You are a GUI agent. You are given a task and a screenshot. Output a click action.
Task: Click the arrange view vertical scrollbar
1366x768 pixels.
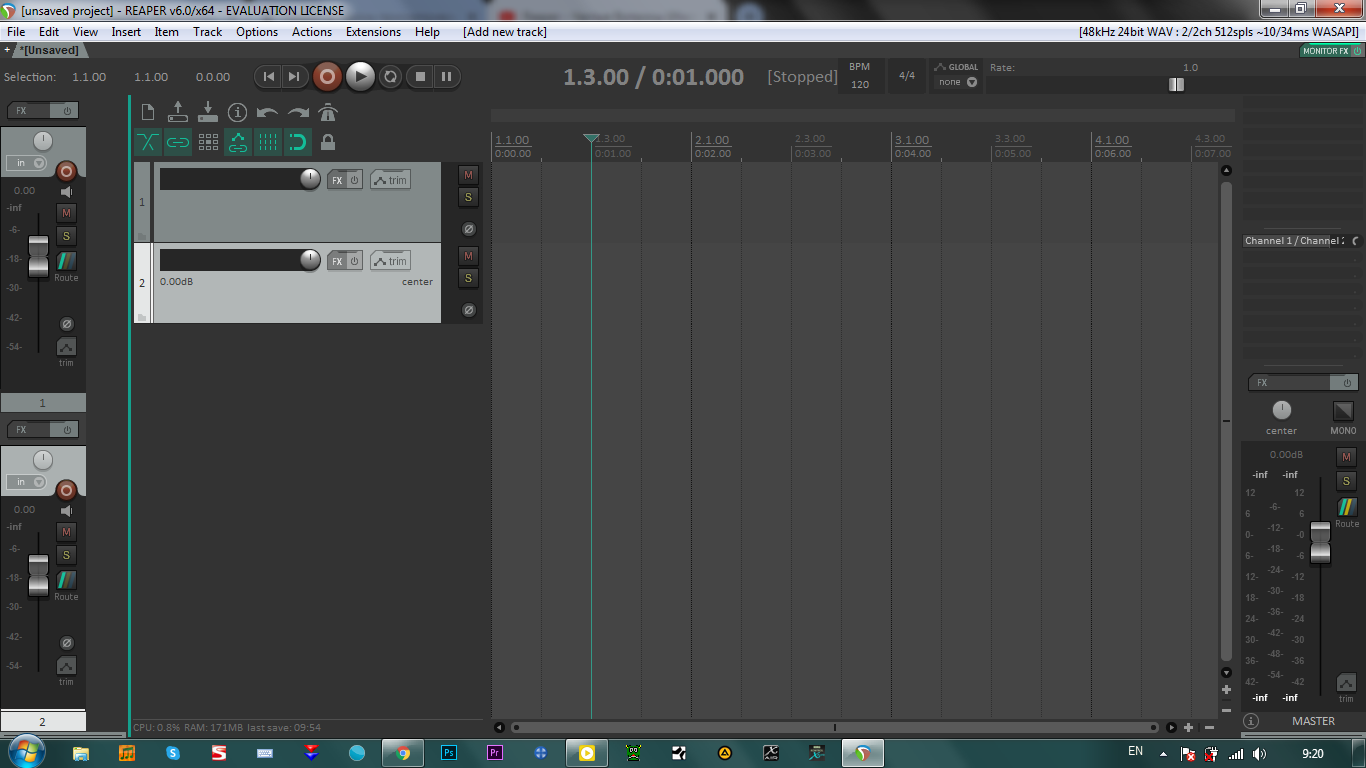click(x=1227, y=420)
